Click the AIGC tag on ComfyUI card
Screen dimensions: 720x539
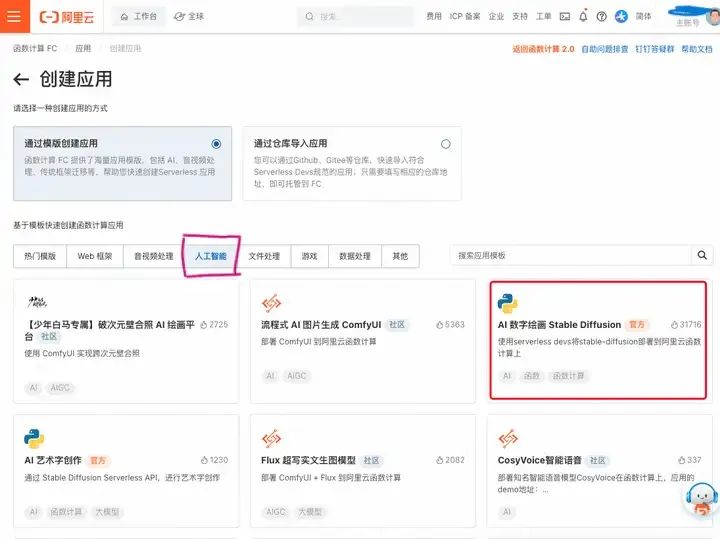297,376
